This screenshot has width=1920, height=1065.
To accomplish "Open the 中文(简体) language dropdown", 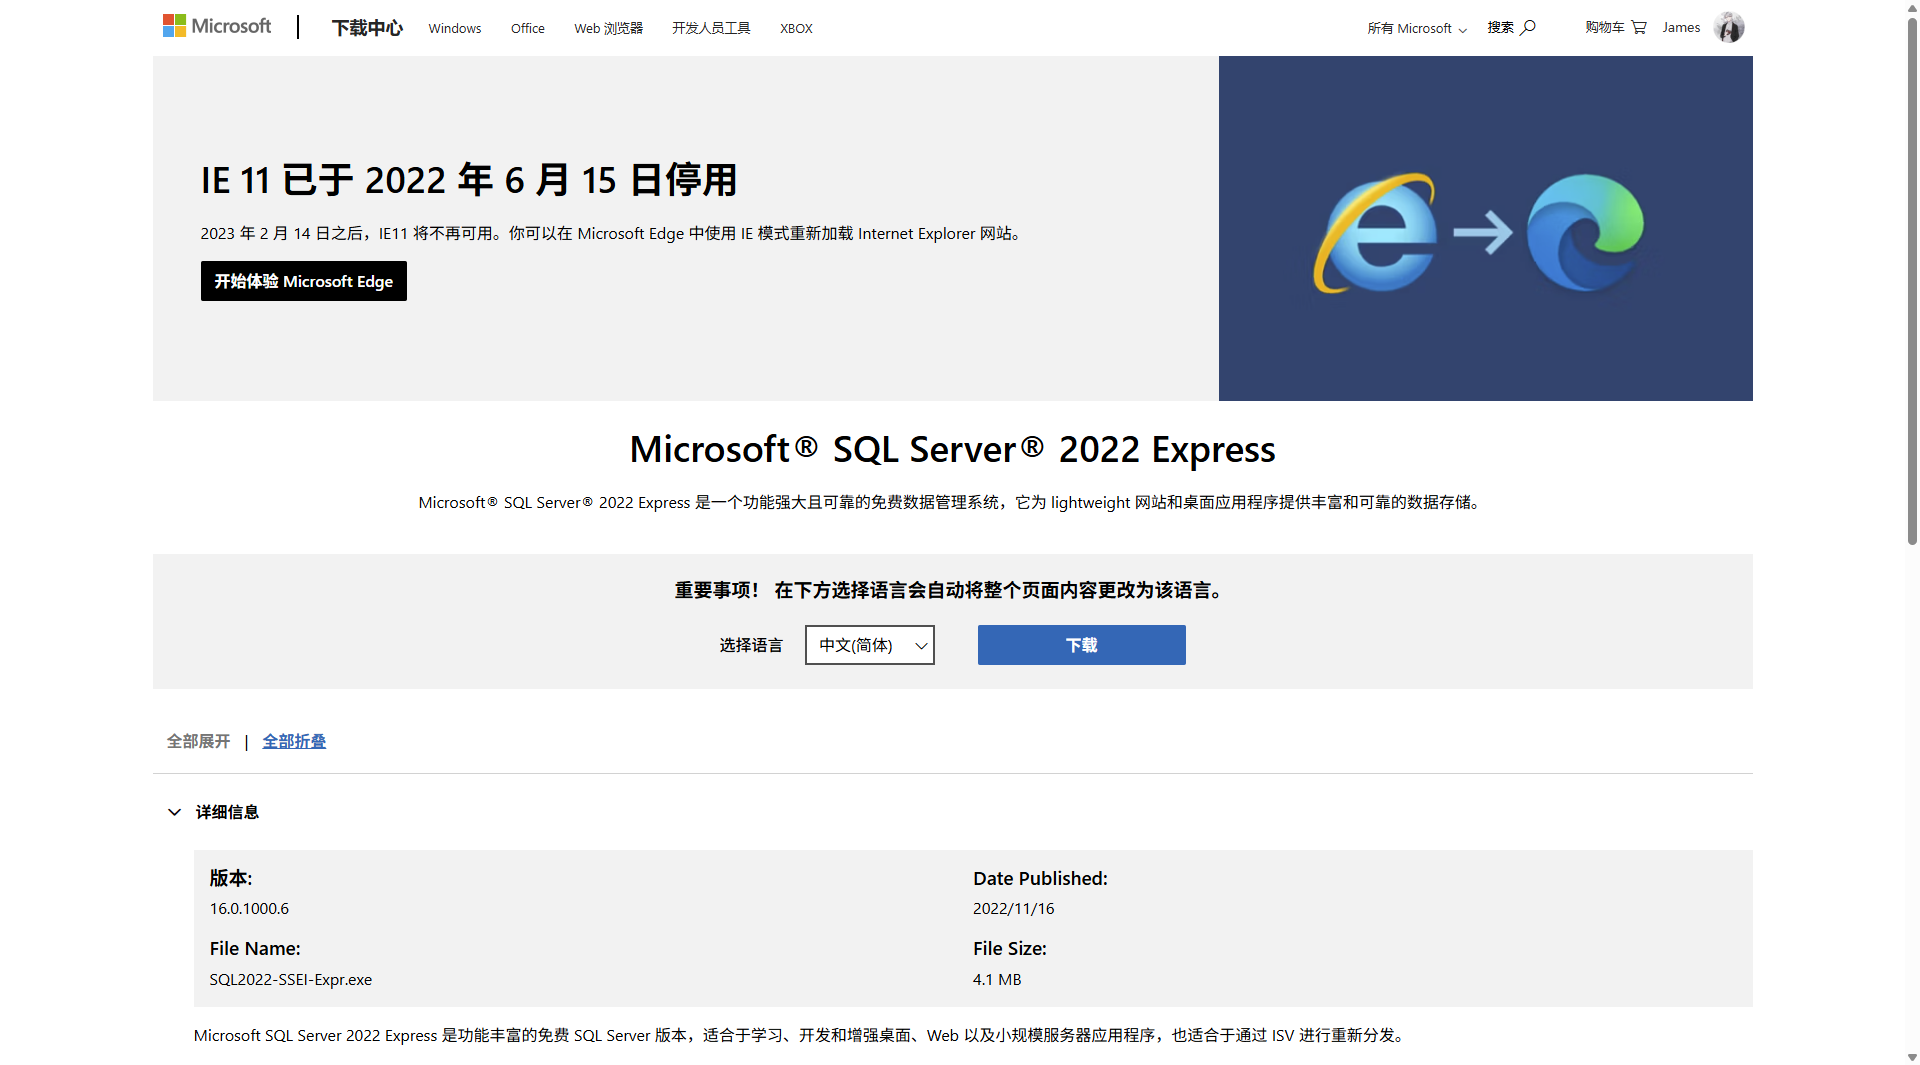I will (x=870, y=645).
